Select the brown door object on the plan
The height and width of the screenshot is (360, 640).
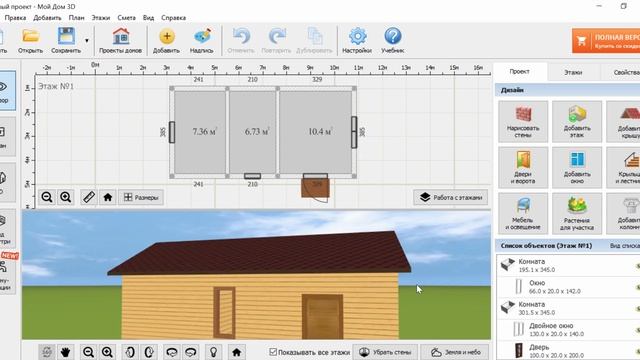pyautogui.click(x=315, y=188)
